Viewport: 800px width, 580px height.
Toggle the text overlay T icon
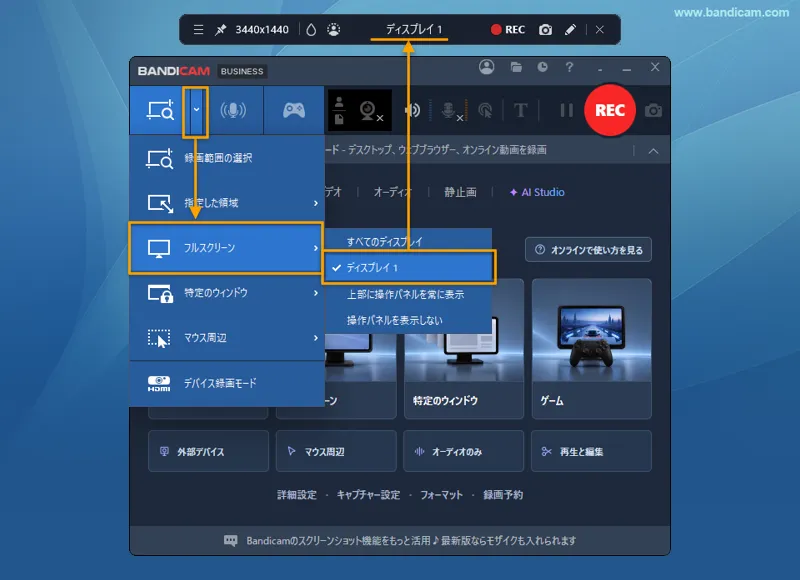(520, 110)
